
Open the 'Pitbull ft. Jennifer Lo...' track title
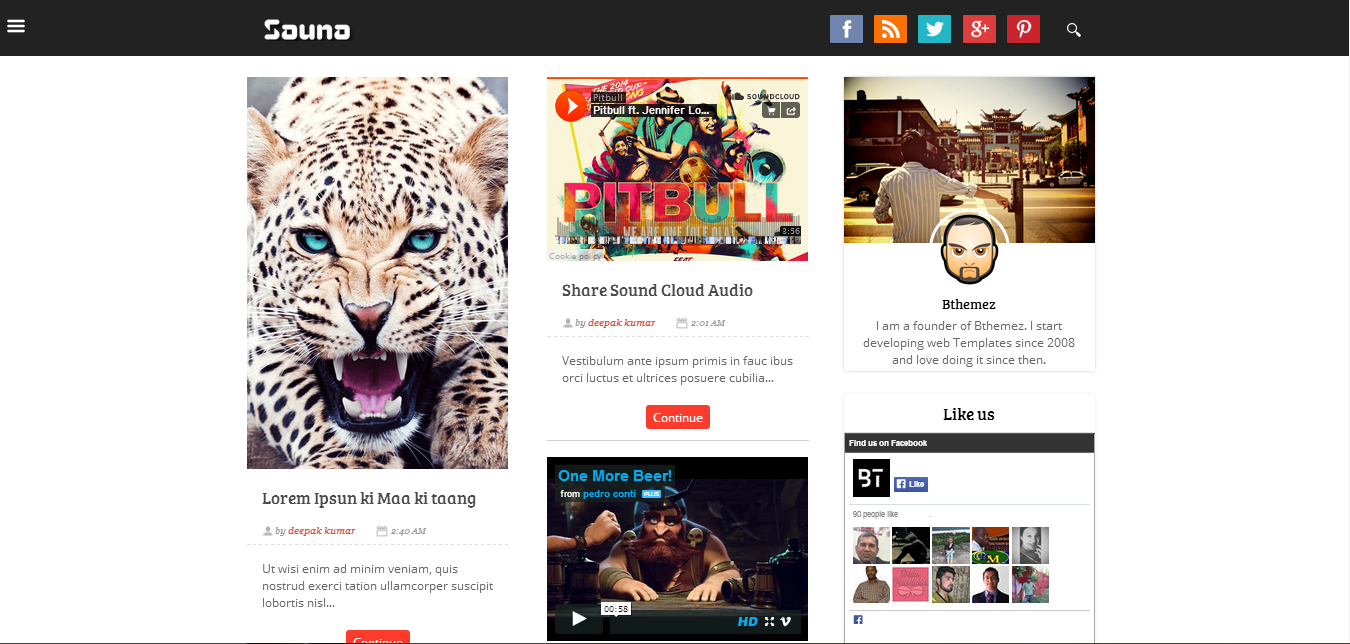coord(651,110)
